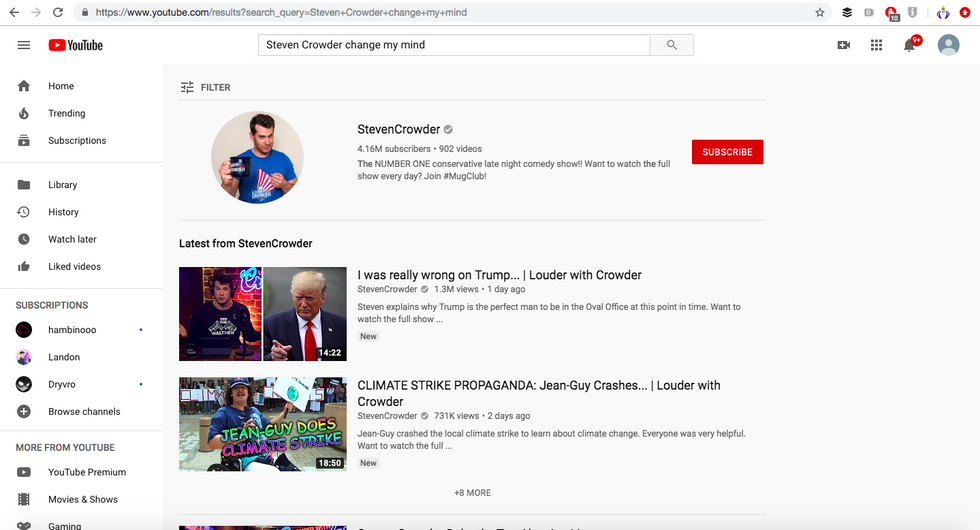This screenshot has width=980, height=530.
Task: Click the Movies & Shows film icon
Action: pyautogui.click(x=24, y=499)
